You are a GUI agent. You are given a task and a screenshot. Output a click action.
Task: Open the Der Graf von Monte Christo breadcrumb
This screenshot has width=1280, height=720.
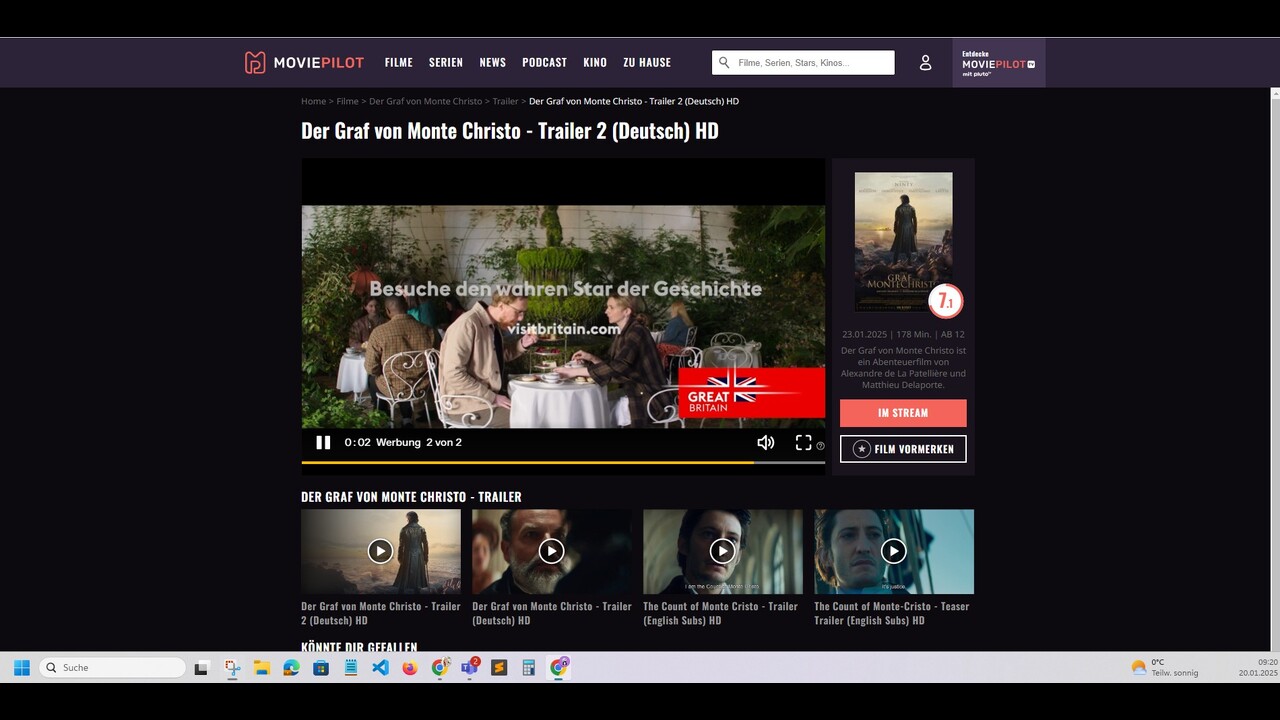425,101
